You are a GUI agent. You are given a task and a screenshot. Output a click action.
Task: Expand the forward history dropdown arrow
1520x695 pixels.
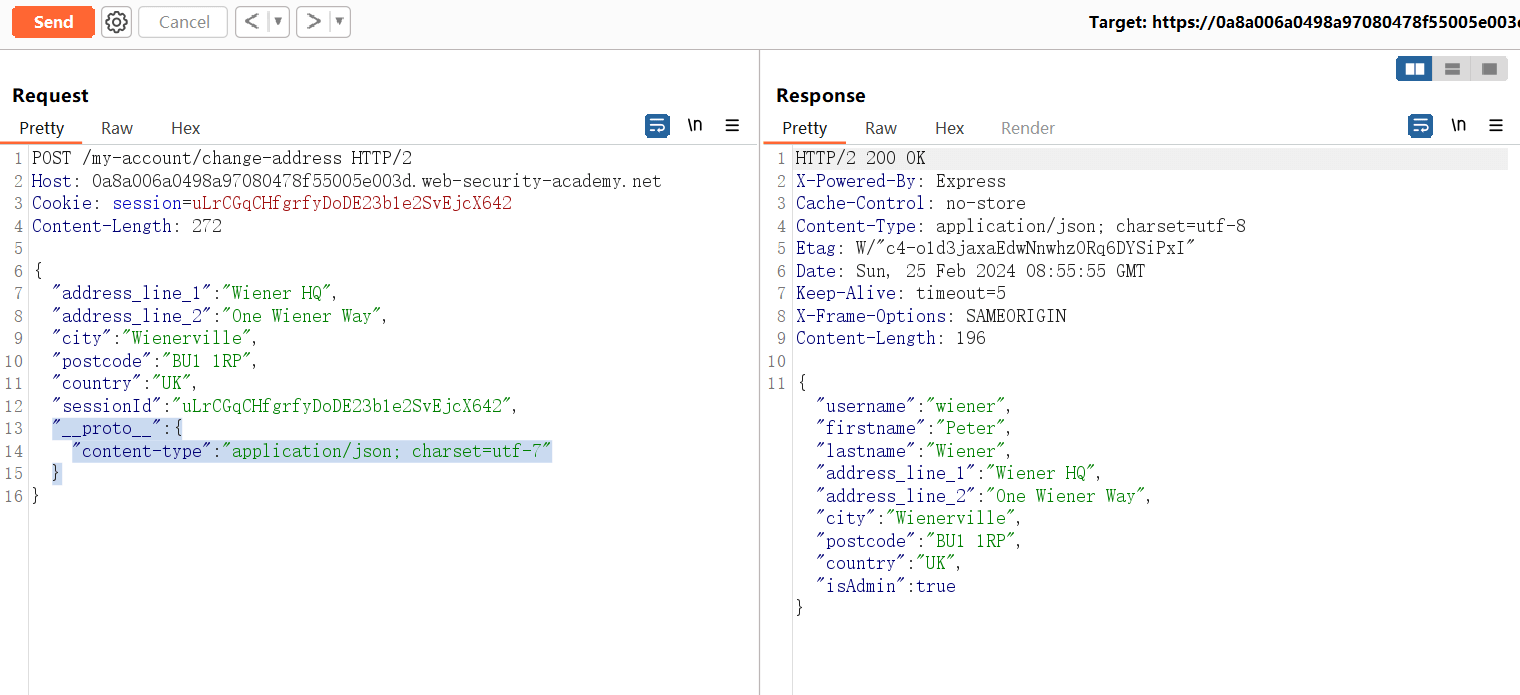(x=339, y=22)
